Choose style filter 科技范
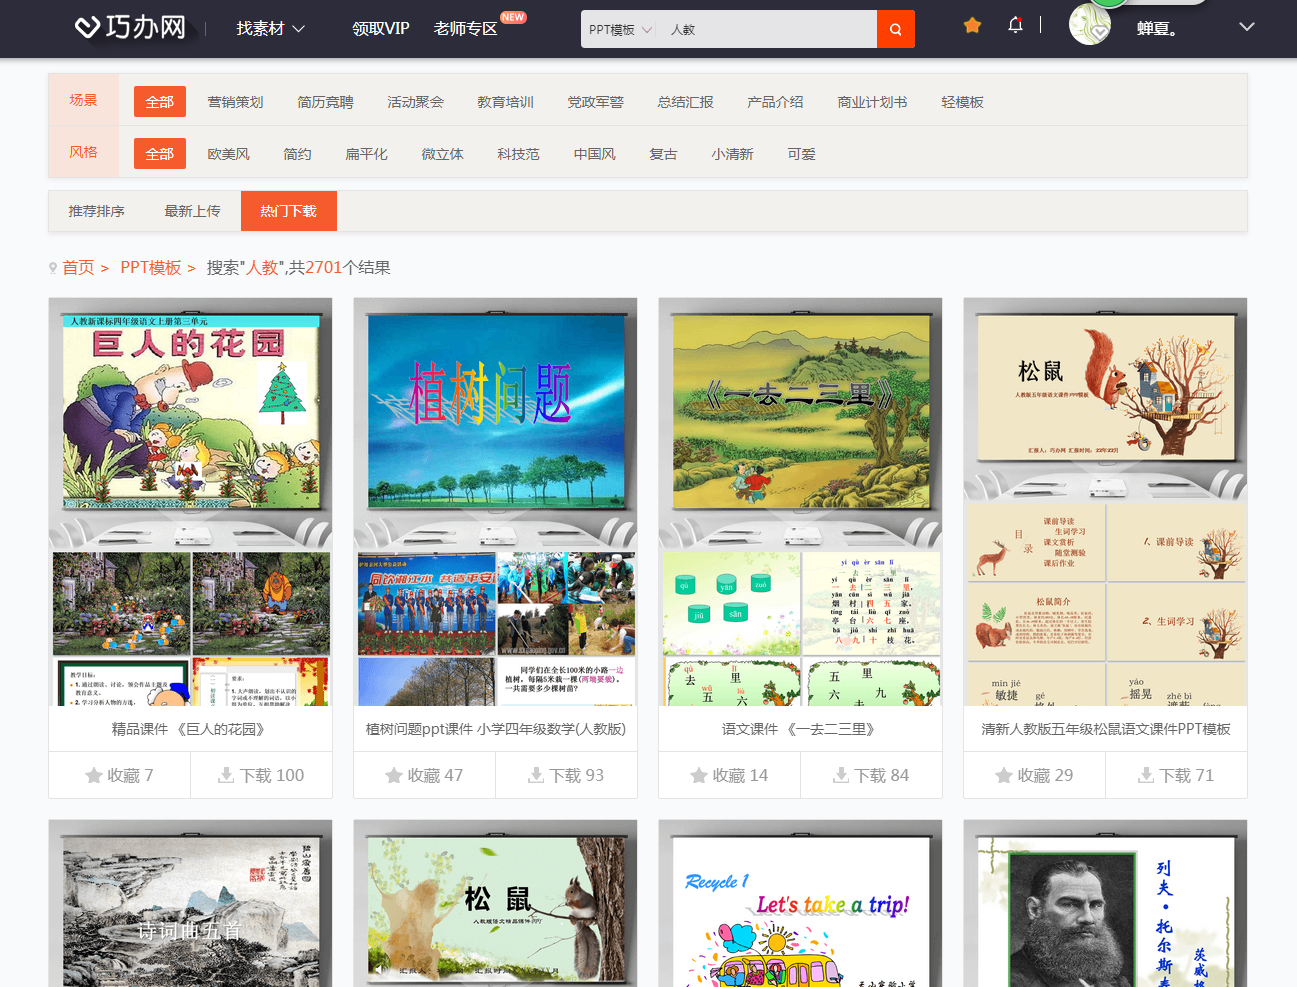This screenshot has width=1297, height=987. tap(518, 154)
